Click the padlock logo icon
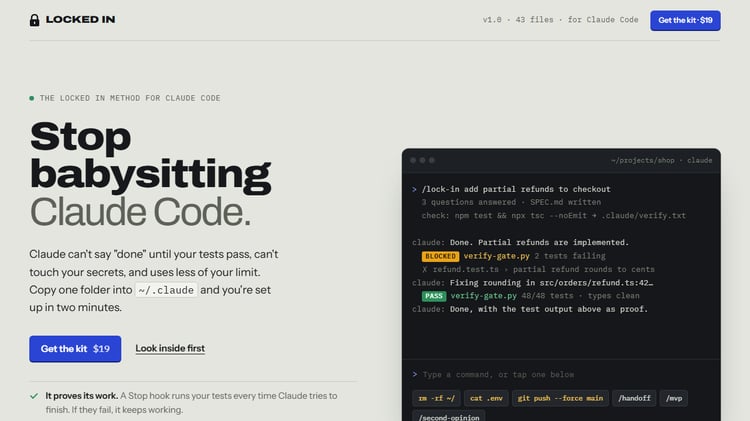This screenshot has height=421, width=750. 34,20
